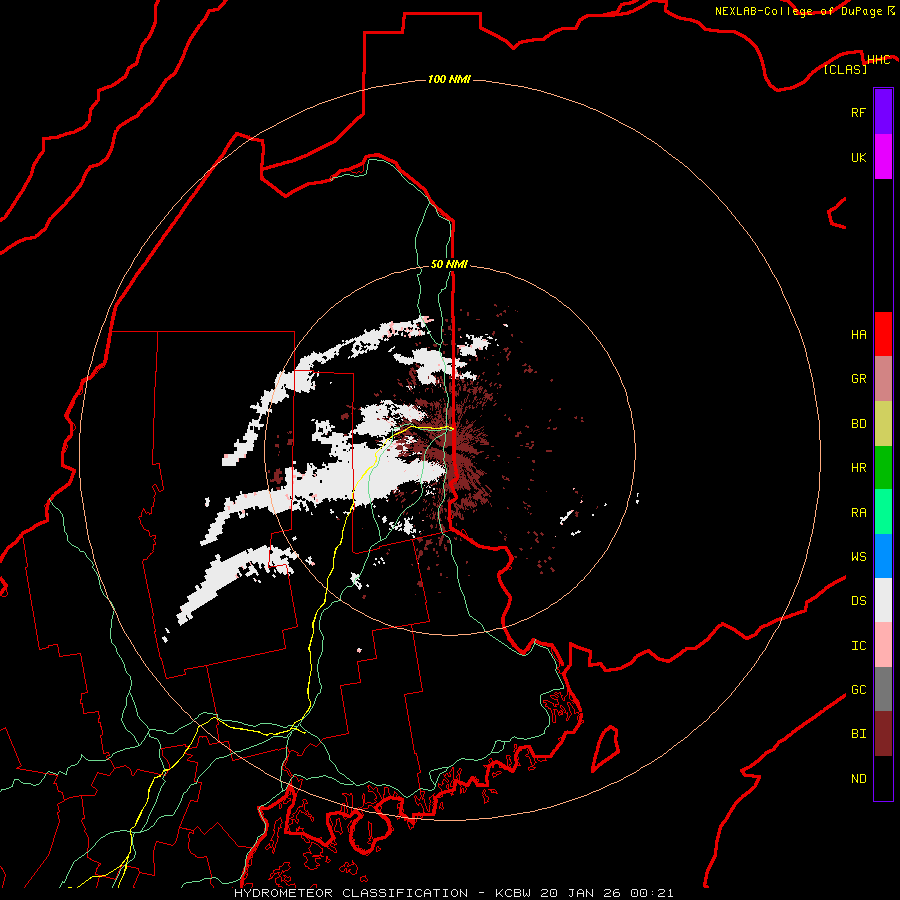Screen dimensions: 900x900
Task: Click the RF legend label
Action: (858, 112)
